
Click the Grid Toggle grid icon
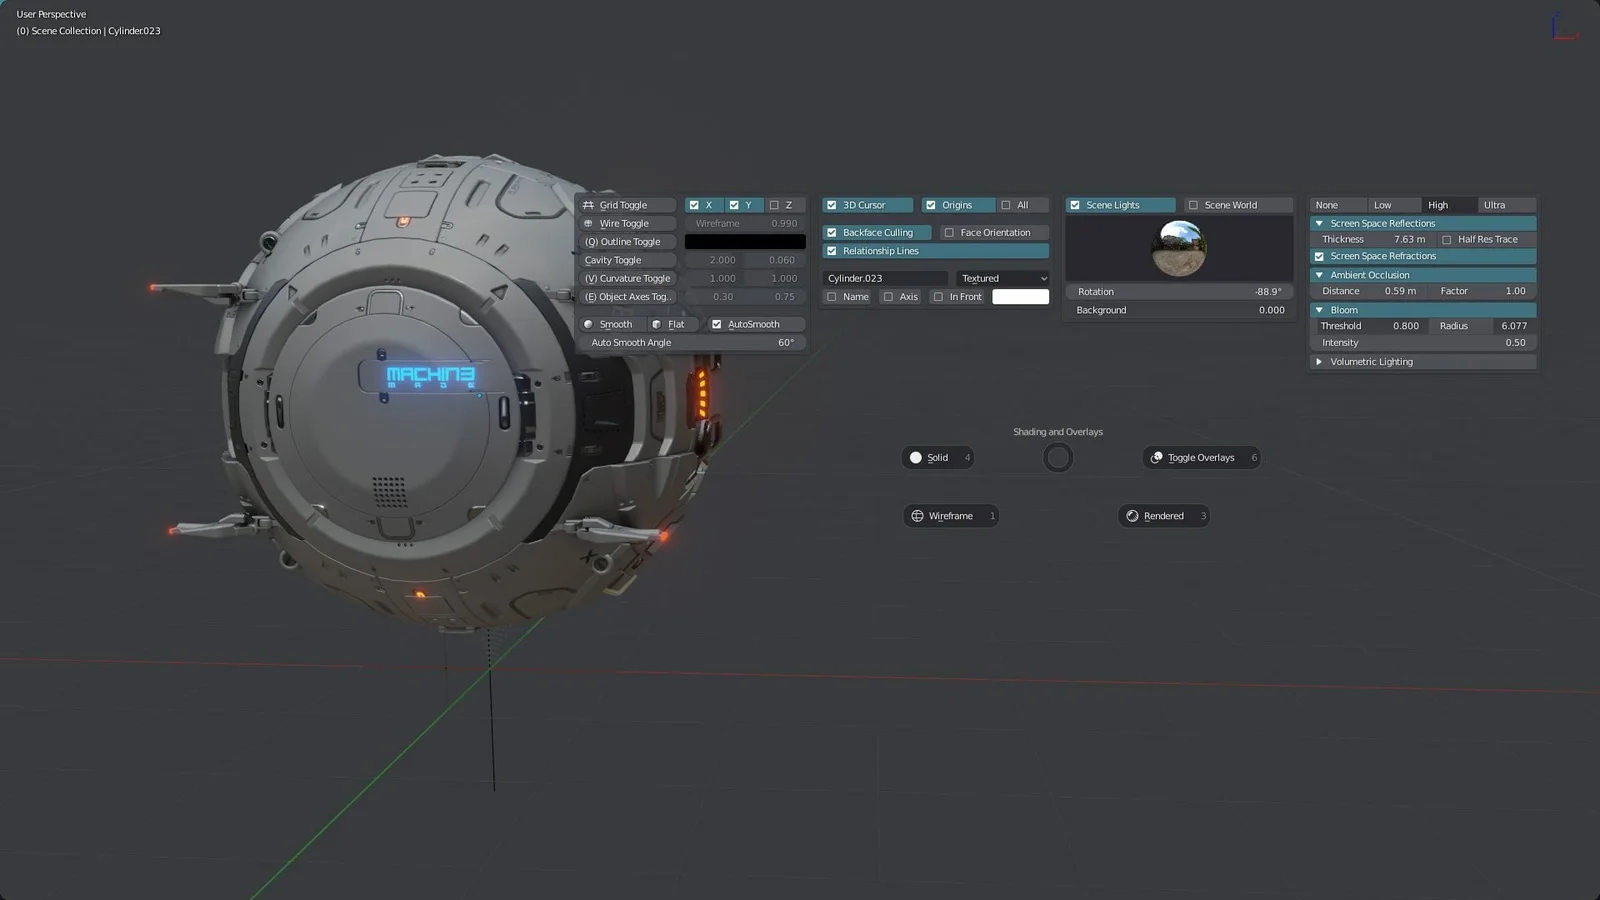(586, 204)
